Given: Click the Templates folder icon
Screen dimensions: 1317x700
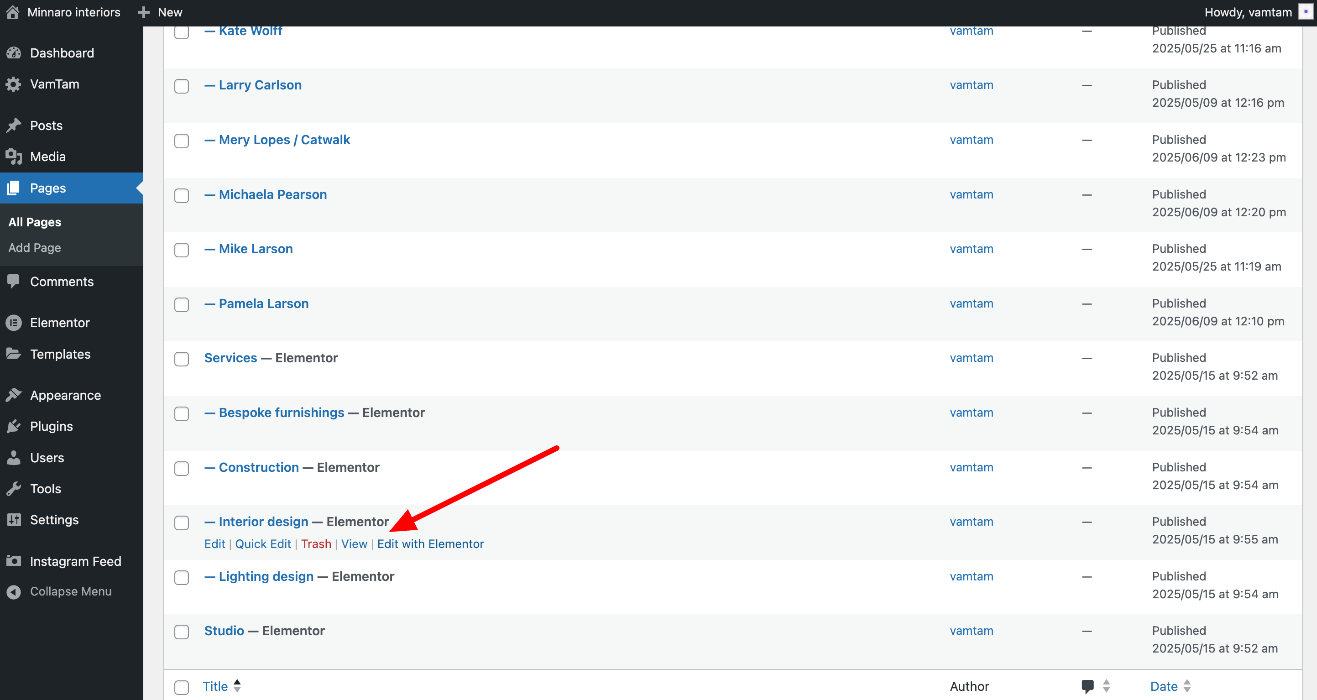Looking at the screenshot, I should click(13, 354).
